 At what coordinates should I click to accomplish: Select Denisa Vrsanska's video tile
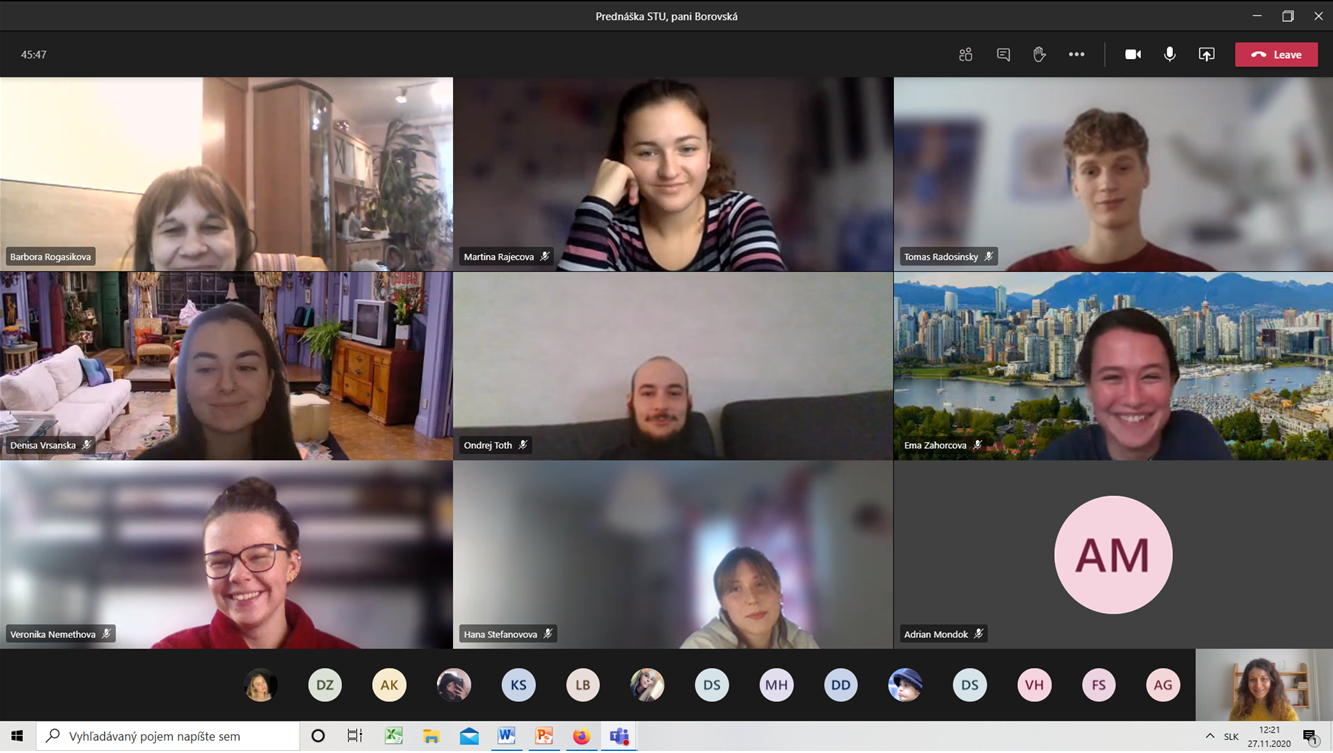[x=226, y=366]
